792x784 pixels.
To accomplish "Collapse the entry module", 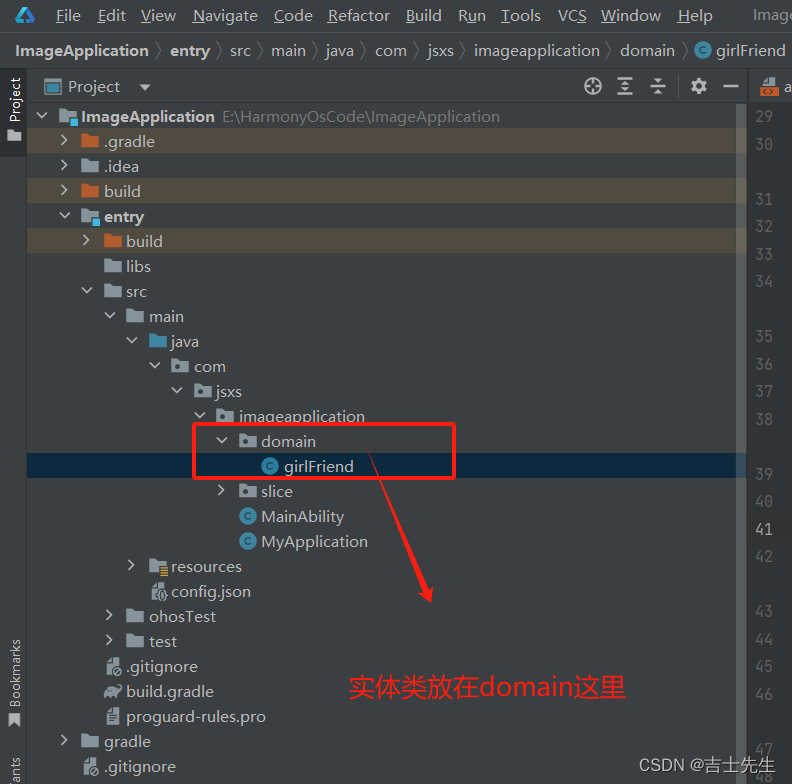I will tap(65, 215).
